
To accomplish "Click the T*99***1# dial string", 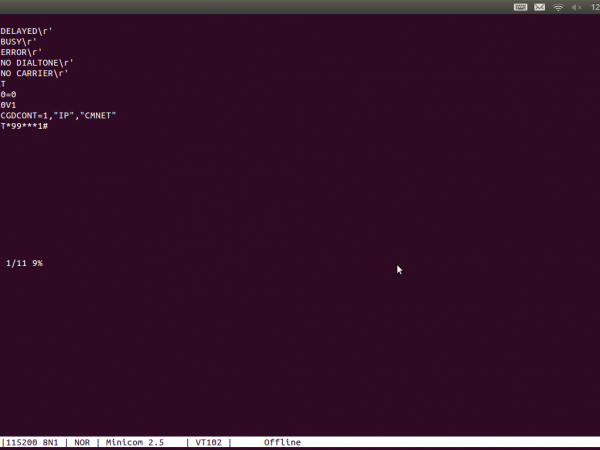I will tap(25, 126).
